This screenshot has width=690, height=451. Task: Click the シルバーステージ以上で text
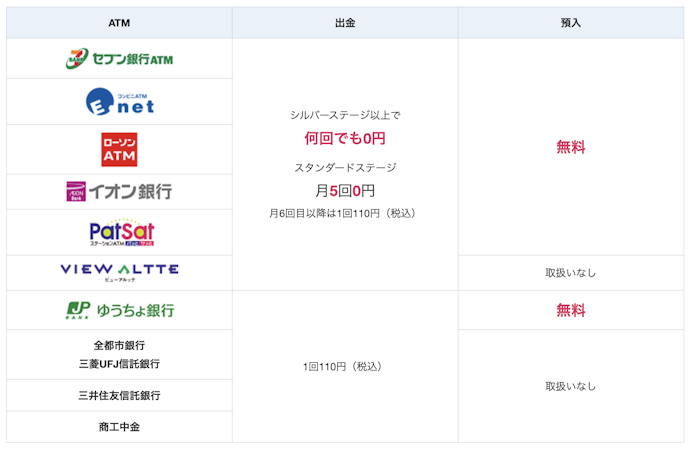[345, 115]
